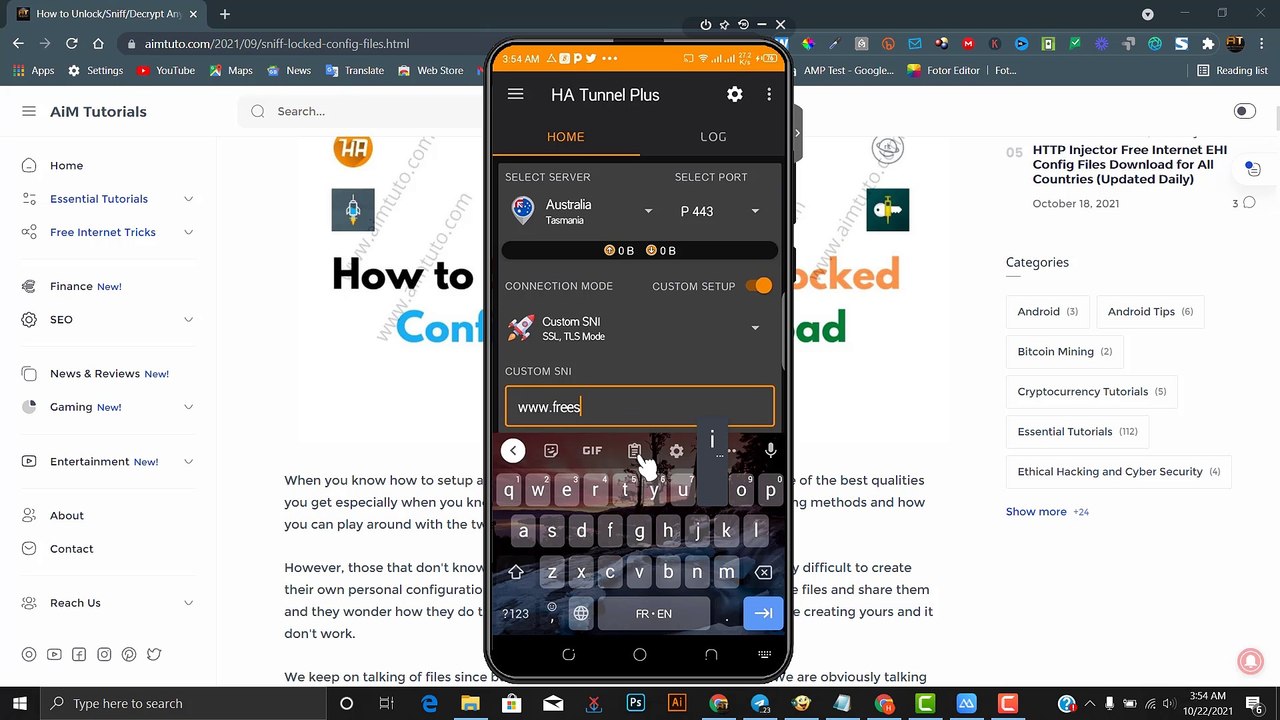Screen dimensions: 1280x720
Task: Open keyboard settings gear
Action: 677,451
